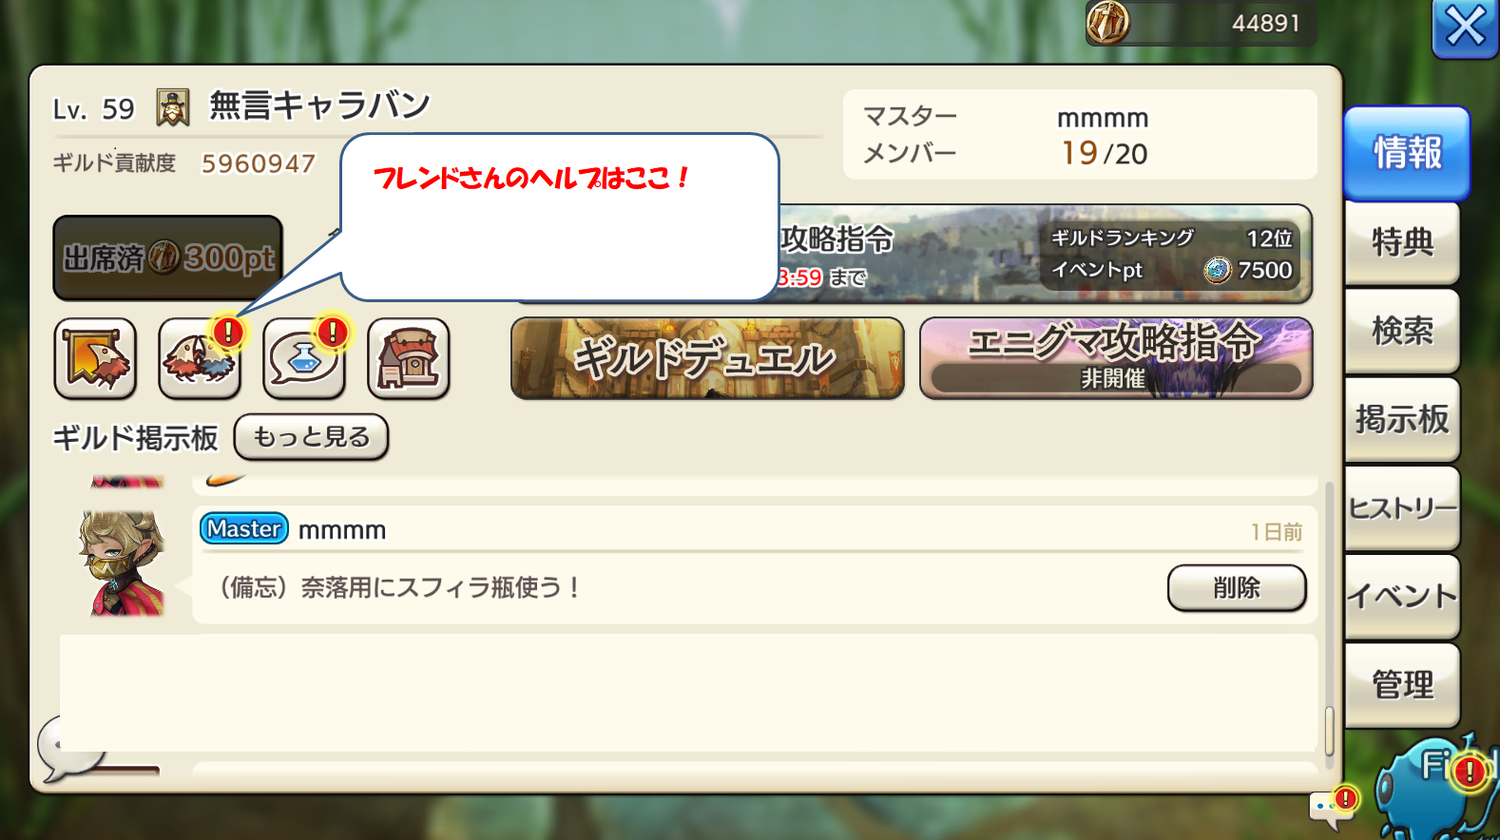Viewport: 1500px width, 840px height.
Task: Click the guild coin currency icon
Action: (1108, 22)
